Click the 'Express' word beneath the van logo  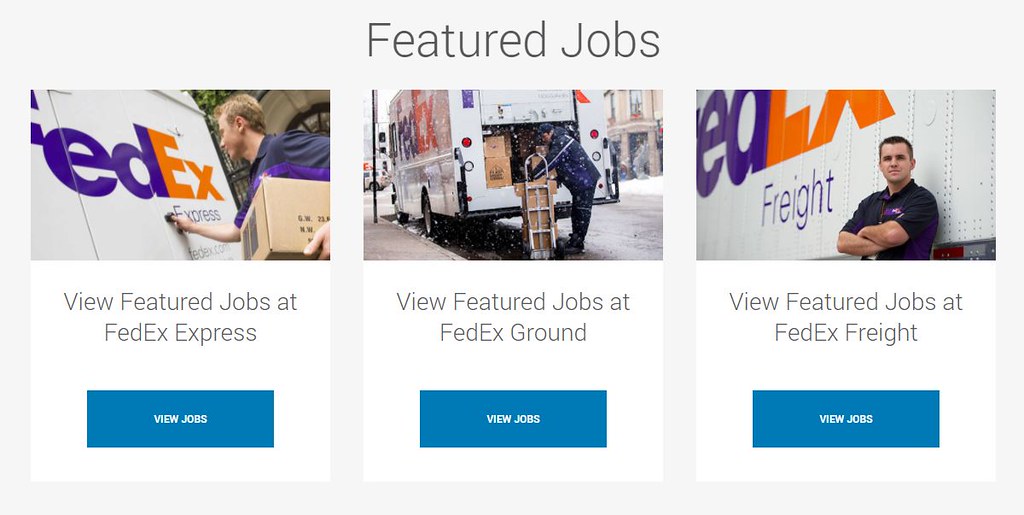click(x=196, y=214)
